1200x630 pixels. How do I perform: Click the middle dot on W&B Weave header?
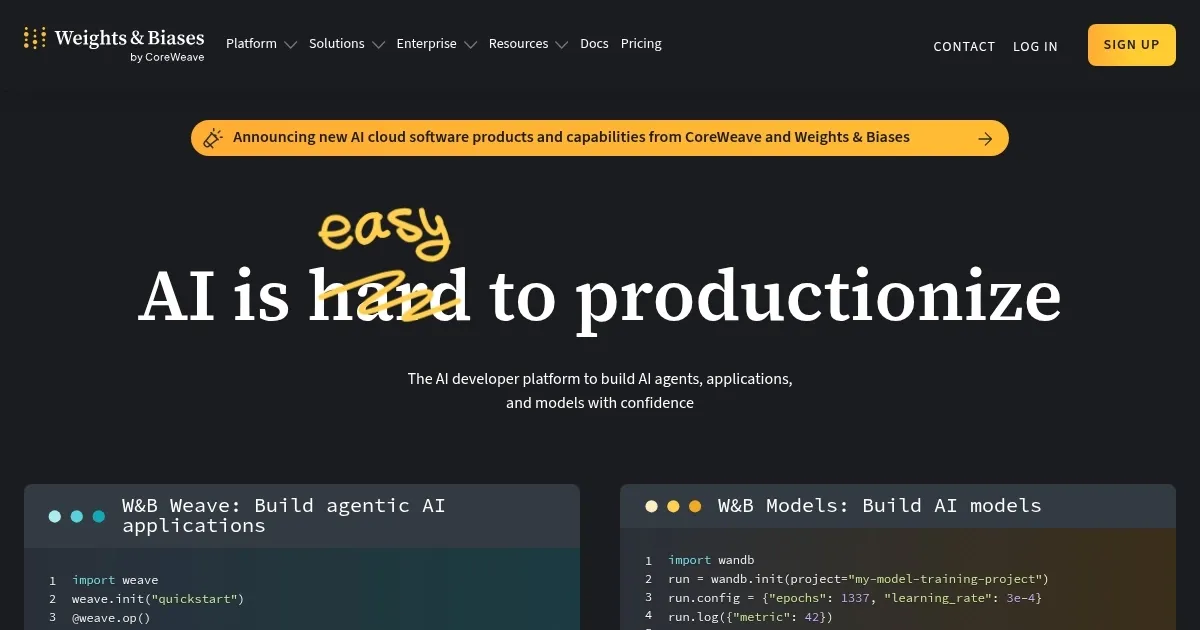coord(75,516)
